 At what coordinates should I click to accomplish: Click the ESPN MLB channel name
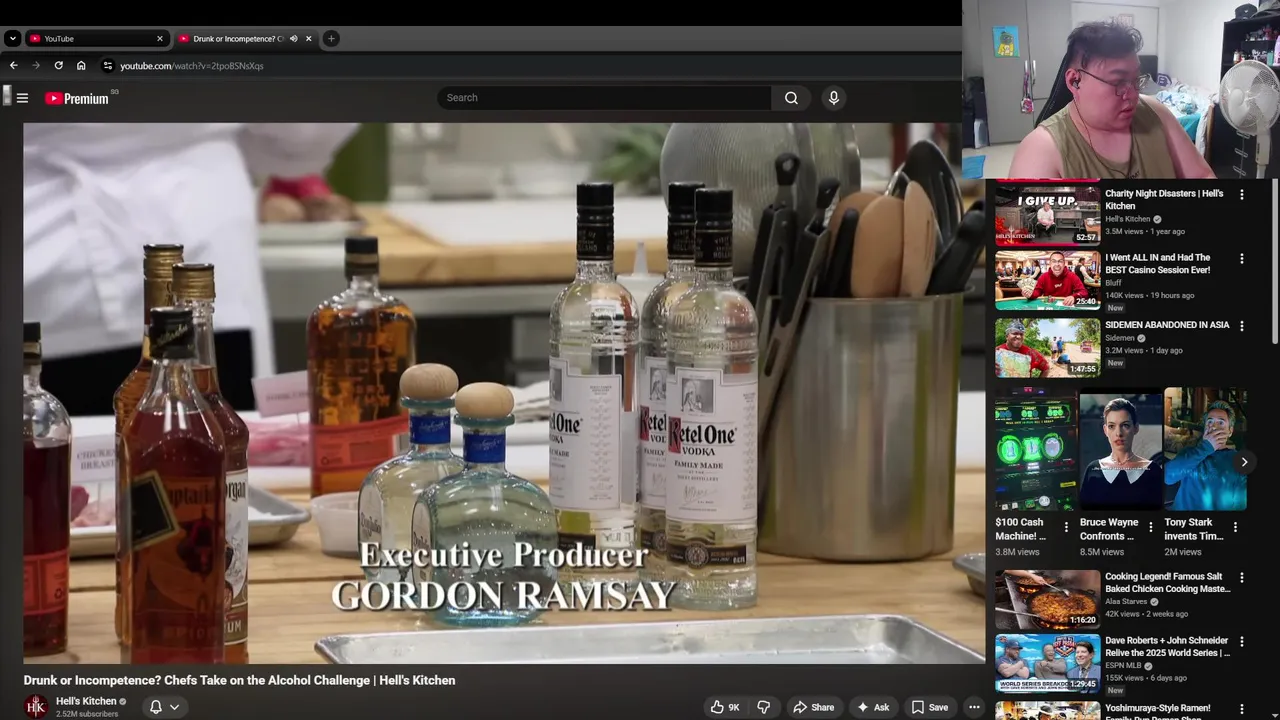coord(1124,666)
